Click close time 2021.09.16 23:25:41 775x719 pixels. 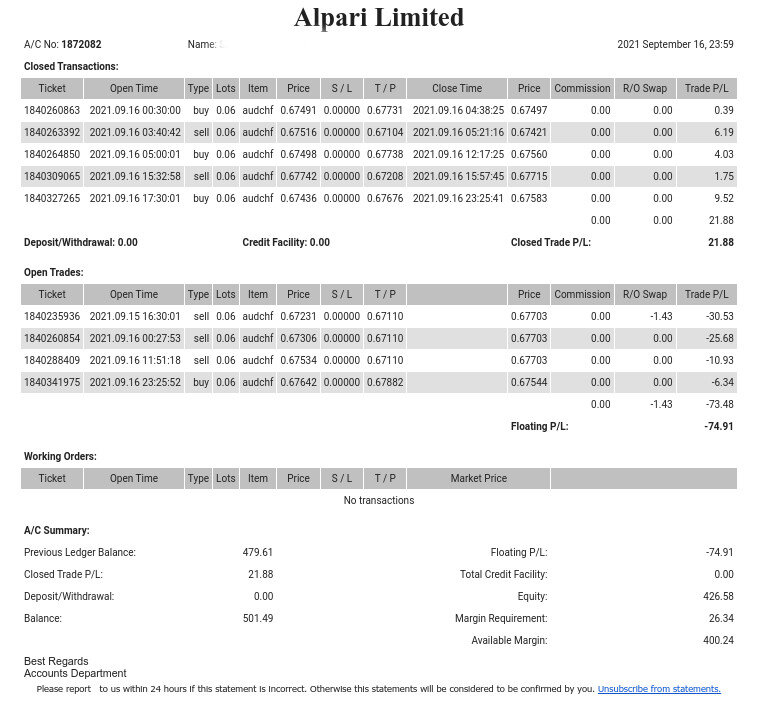(x=458, y=198)
